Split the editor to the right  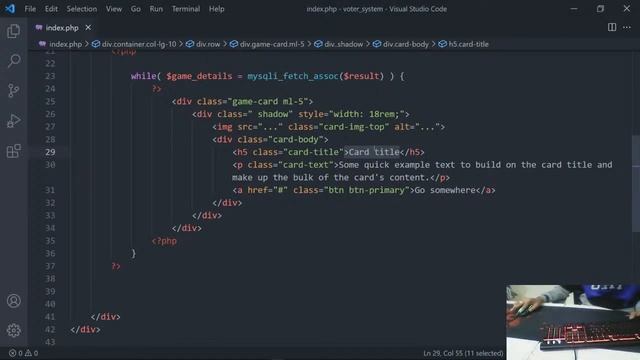611,27
